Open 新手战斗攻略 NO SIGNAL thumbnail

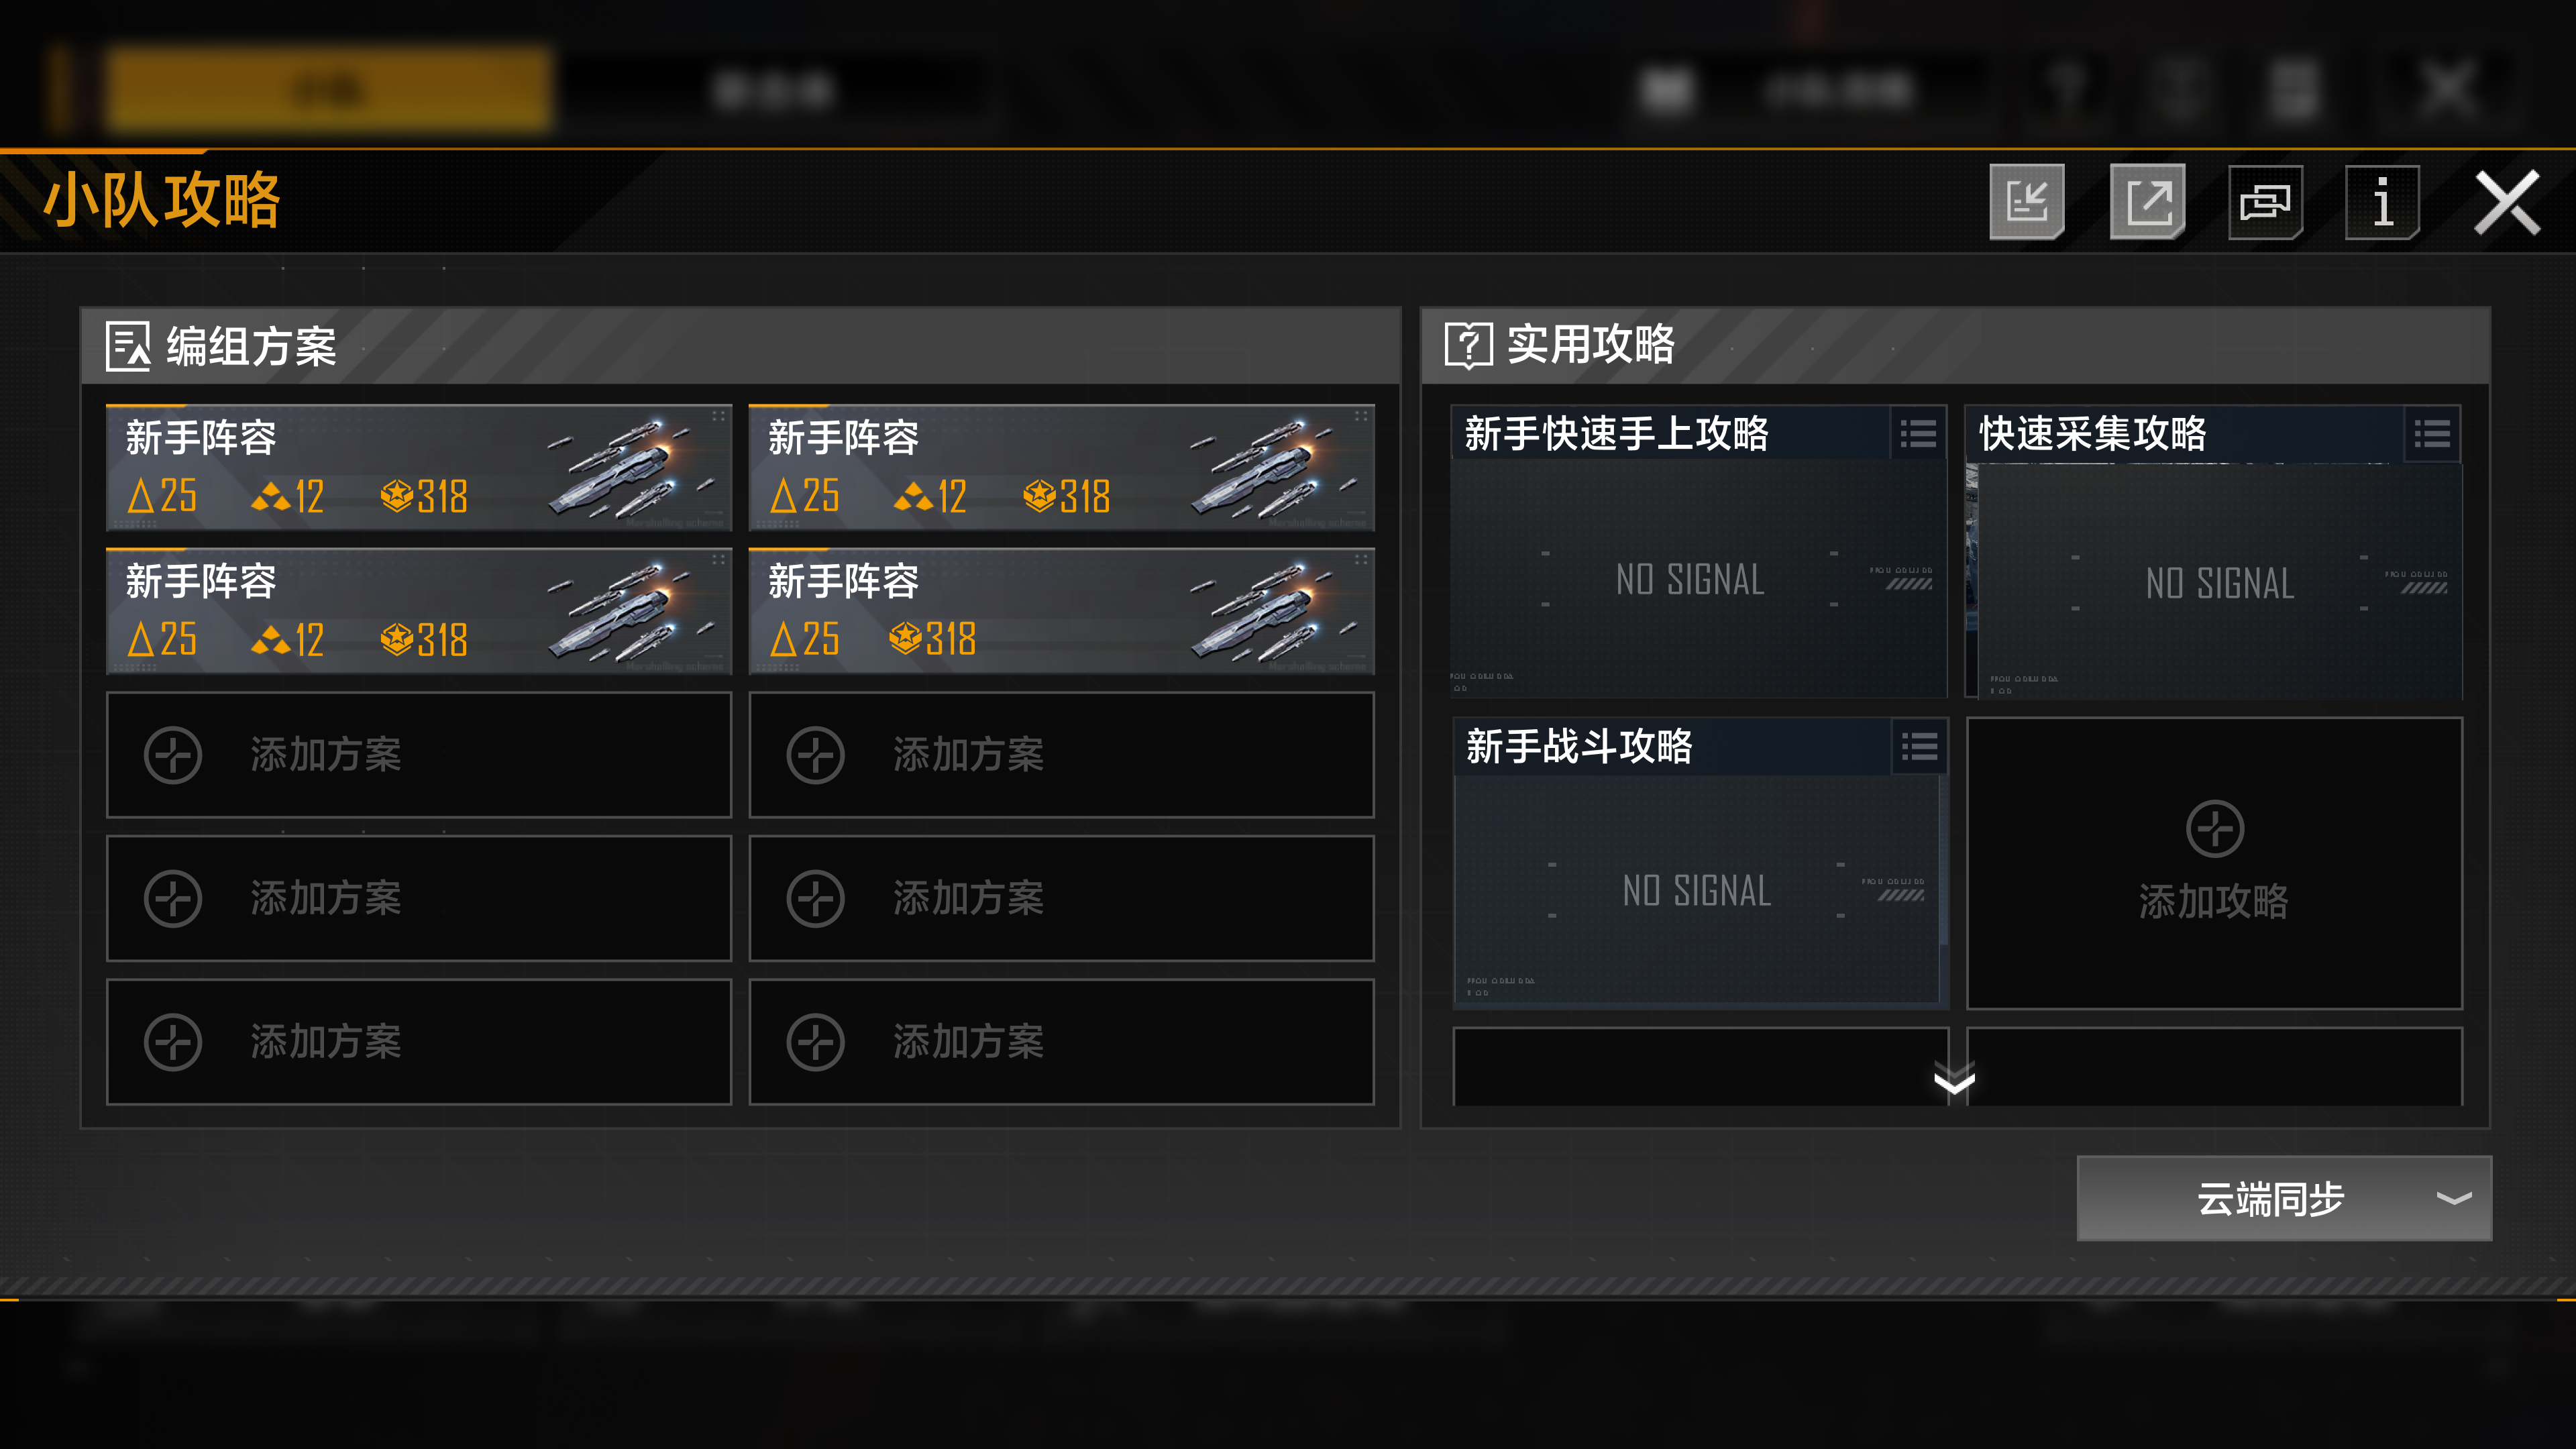point(1698,888)
